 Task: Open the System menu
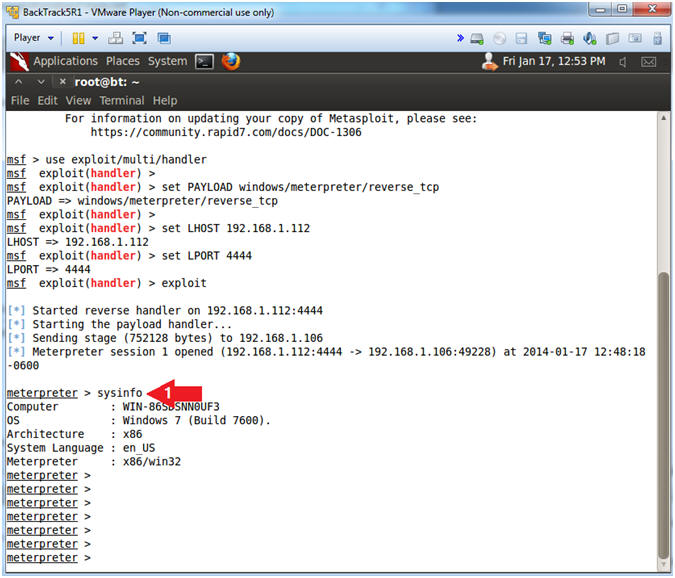(x=167, y=61)
